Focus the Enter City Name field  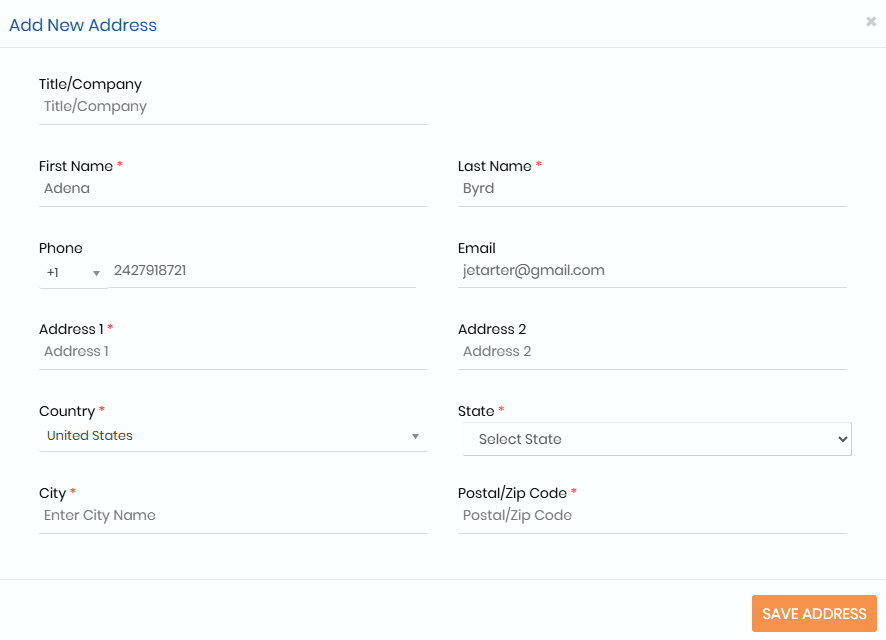click(233, 515)
